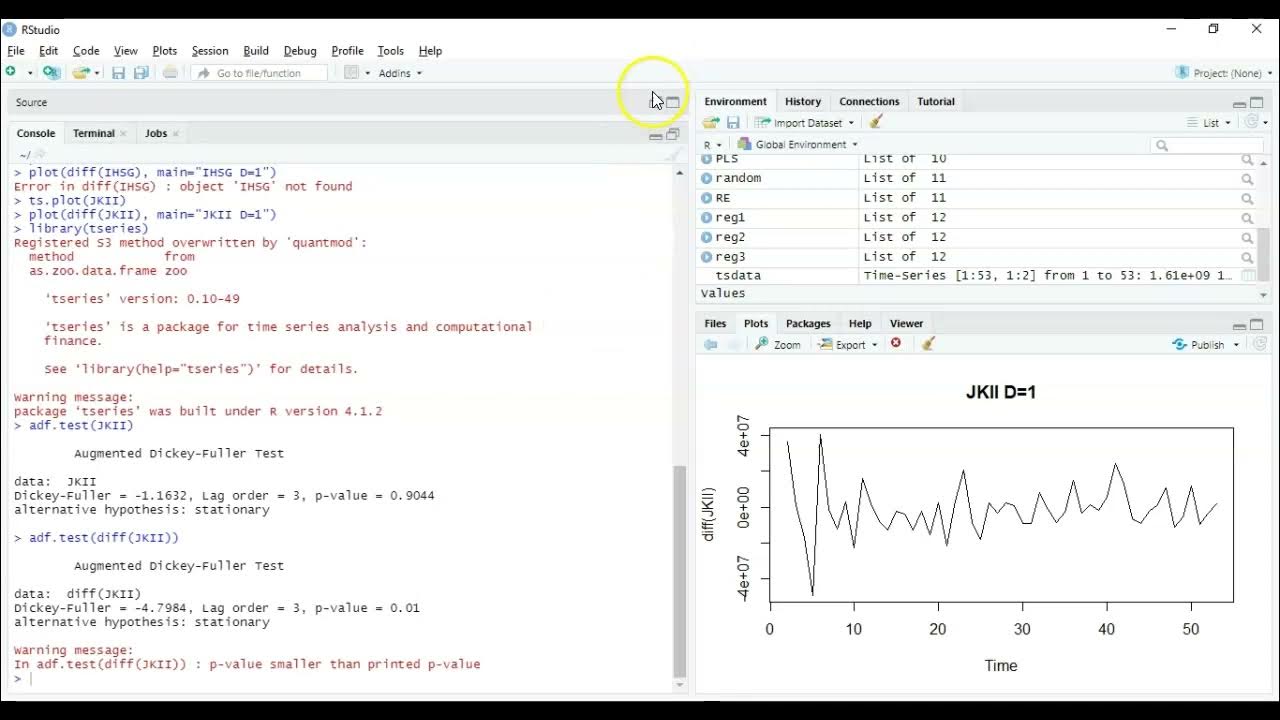Open the New File dropdown arrow
1280x720 pixels.
(30, 73)
